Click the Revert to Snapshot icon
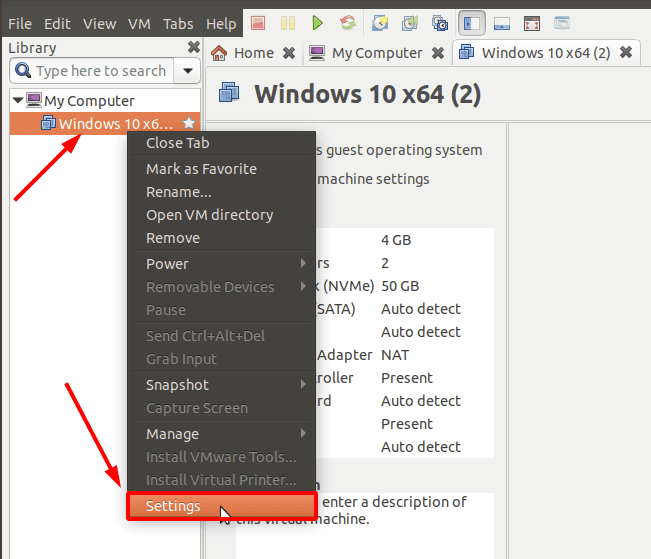Screen dimensions: 651x559 [x=410, y=23]
